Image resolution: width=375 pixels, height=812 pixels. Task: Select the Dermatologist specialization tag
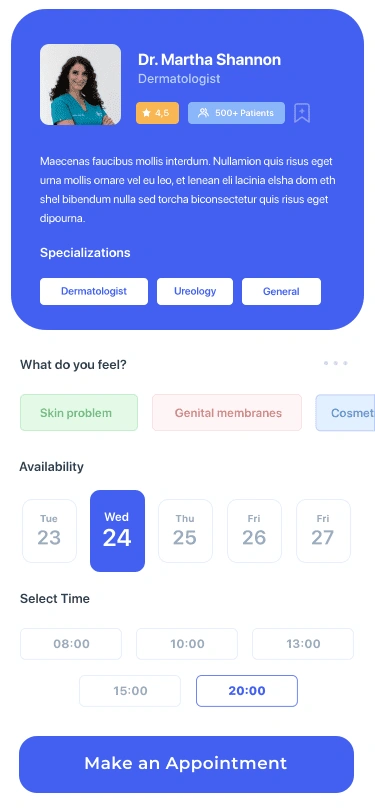[x=94, y=292]
